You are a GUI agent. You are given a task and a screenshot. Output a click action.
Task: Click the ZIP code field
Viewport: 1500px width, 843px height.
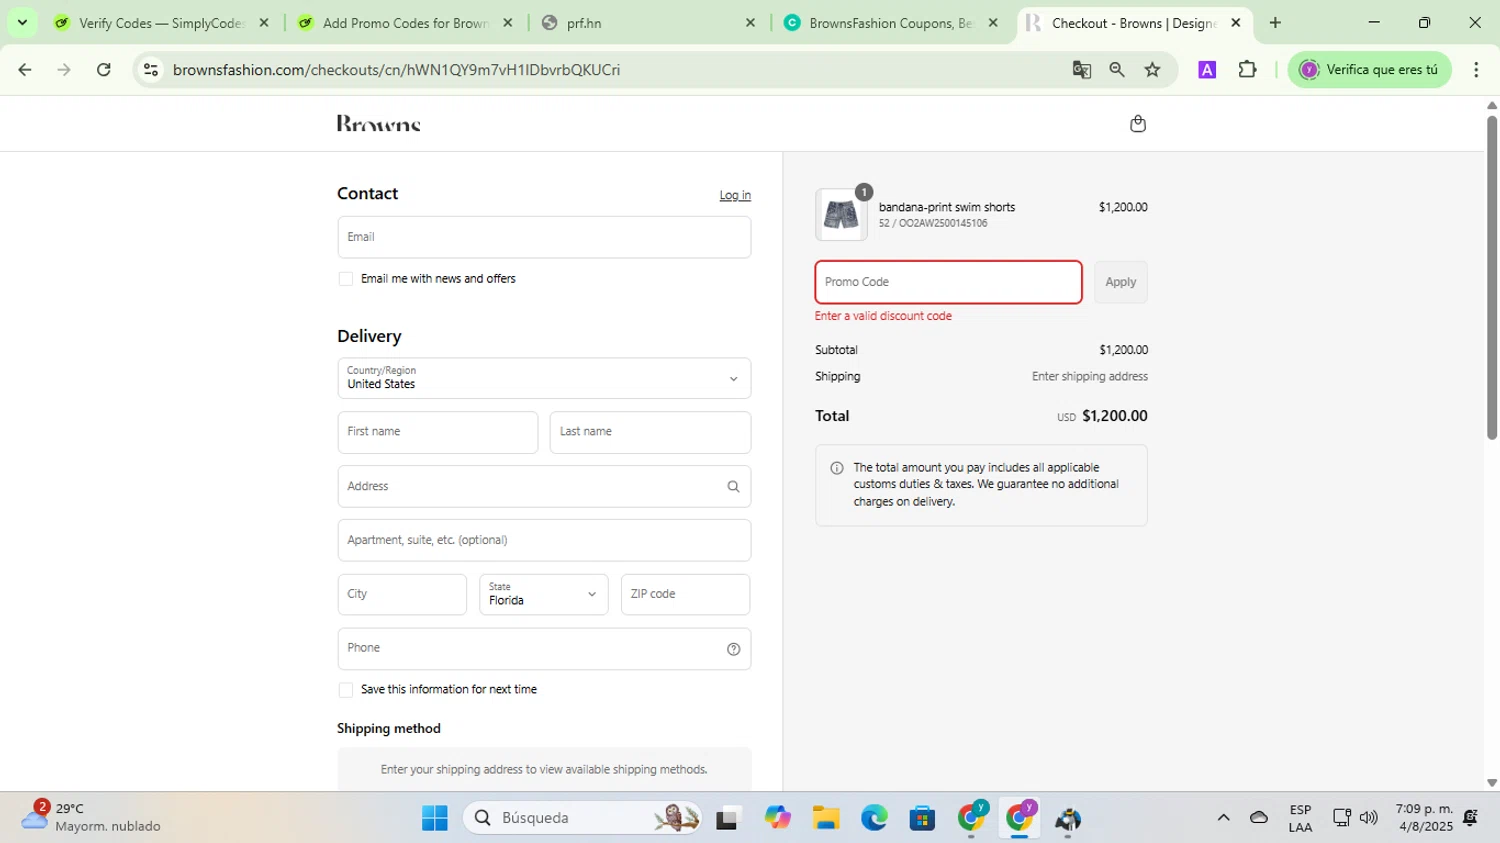[x=685, y=594]
